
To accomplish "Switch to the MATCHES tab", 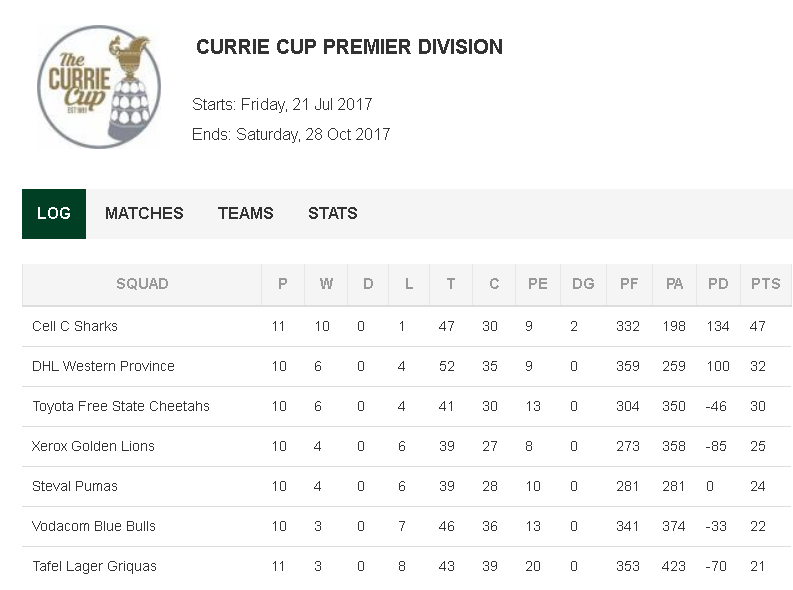I will 144,213.
